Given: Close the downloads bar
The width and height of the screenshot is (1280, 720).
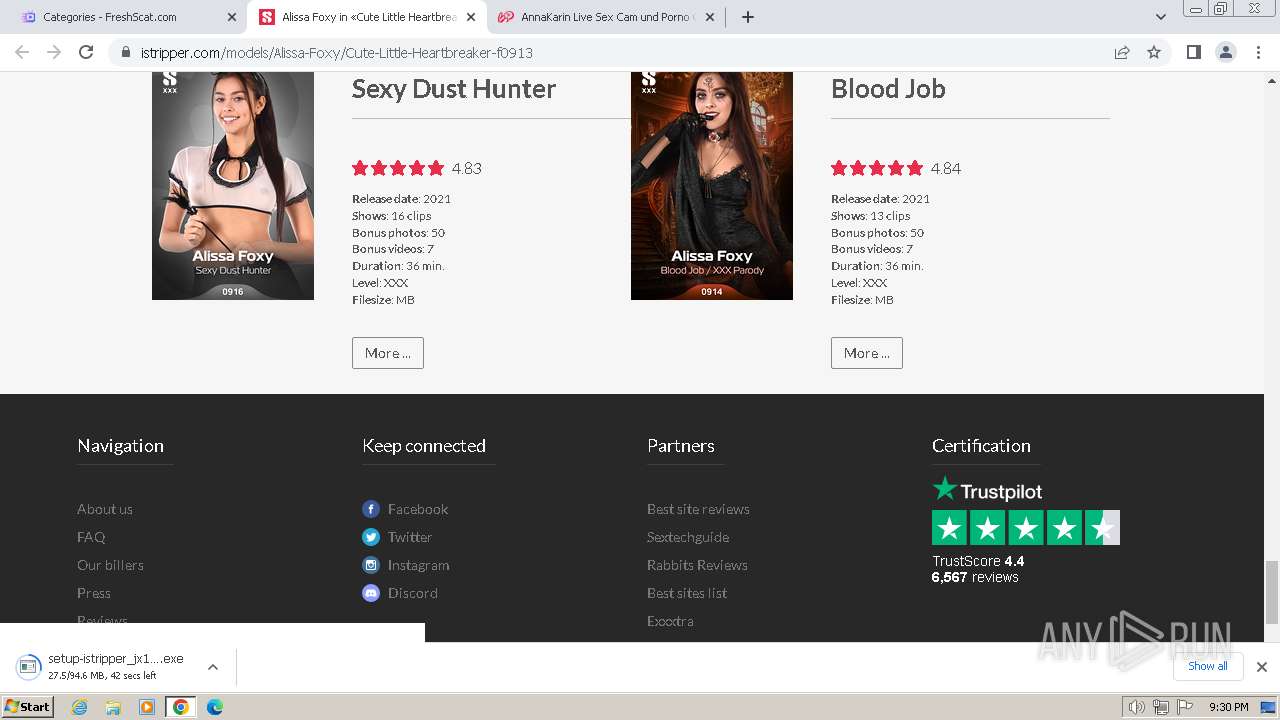Looking at the screenshot, I should 1262,666.
